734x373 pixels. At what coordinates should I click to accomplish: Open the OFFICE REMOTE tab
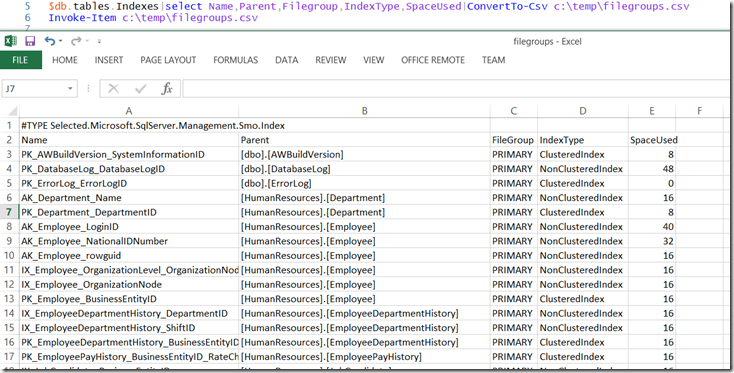433,60
